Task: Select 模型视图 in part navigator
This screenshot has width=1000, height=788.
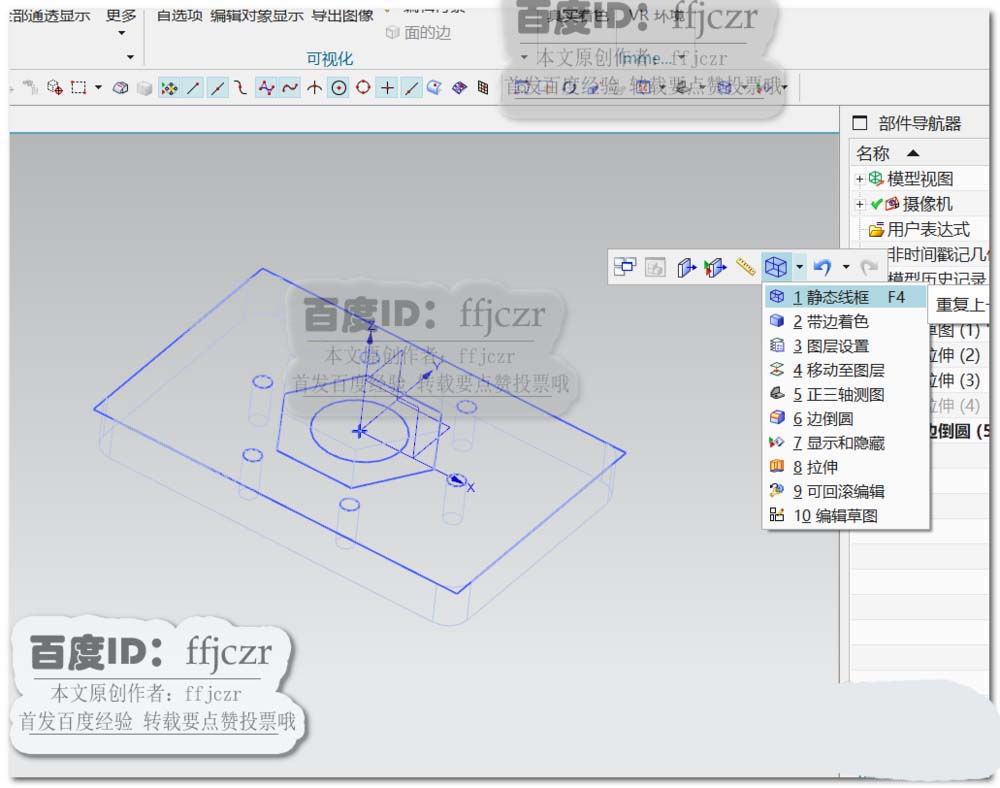Action: pyautogui.click(x=920, y=179)
